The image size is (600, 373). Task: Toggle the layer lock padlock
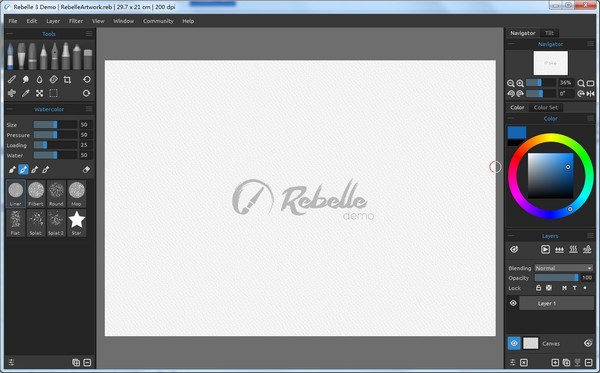point(538,288)
